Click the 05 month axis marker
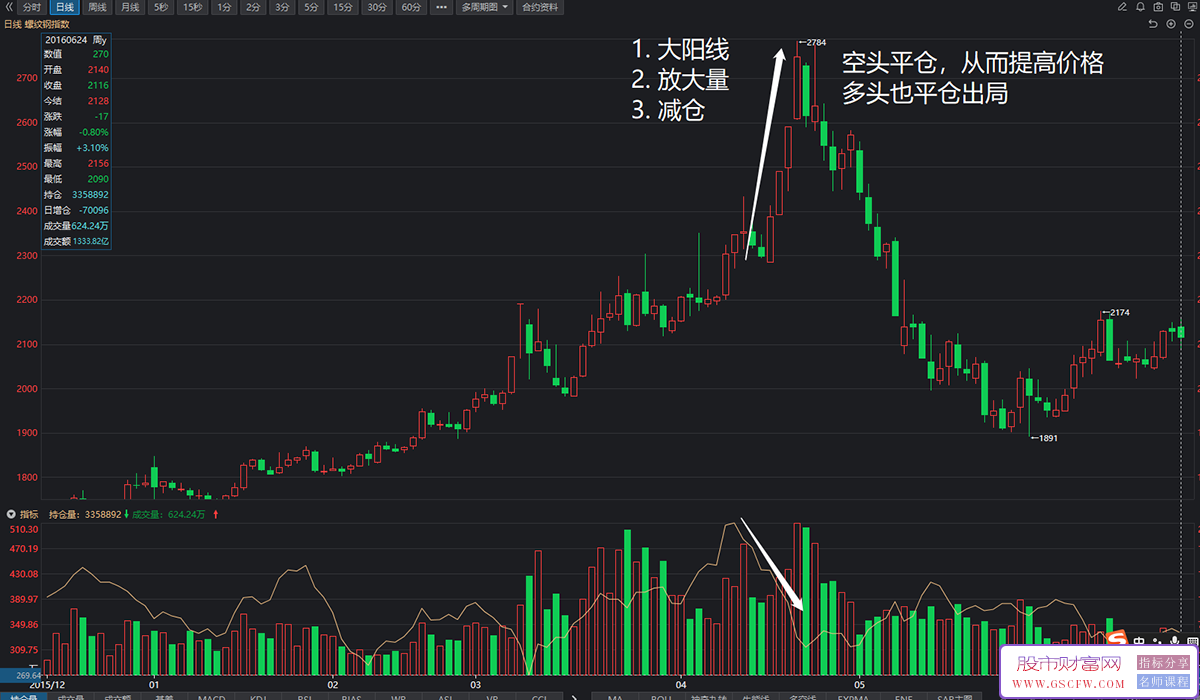The image size is (1200, 700). coord(858,685)
